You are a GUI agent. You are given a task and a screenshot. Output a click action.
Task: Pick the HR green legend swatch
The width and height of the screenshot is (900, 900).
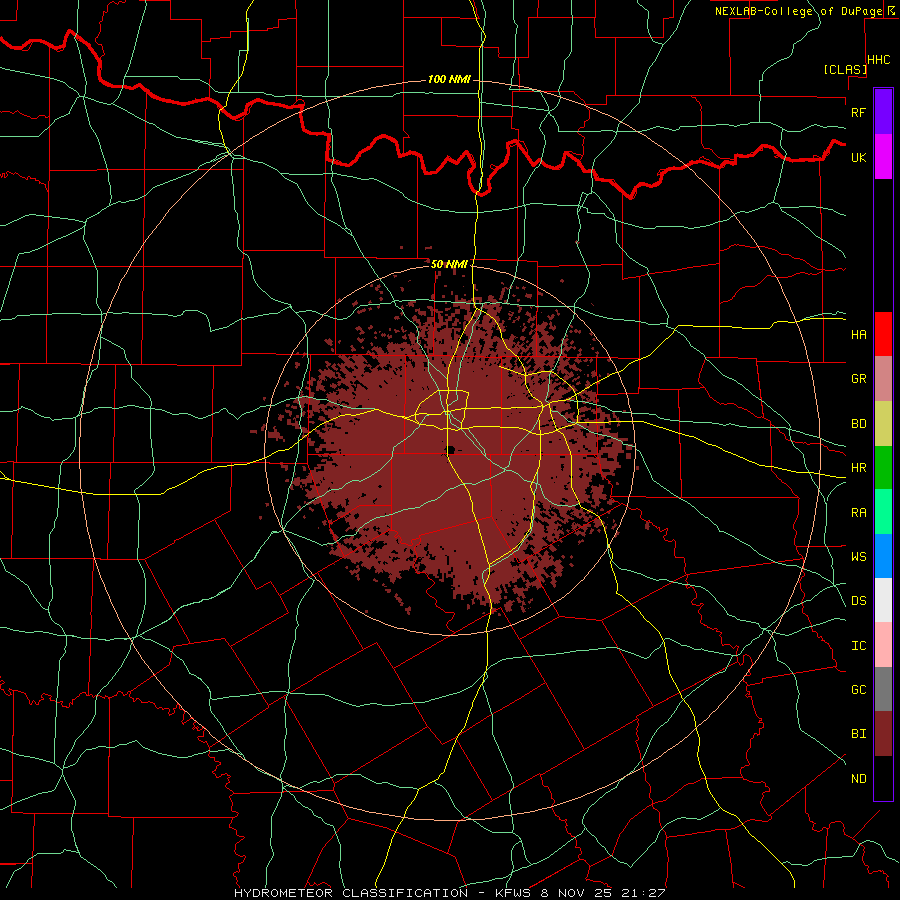tap(883, 468)
